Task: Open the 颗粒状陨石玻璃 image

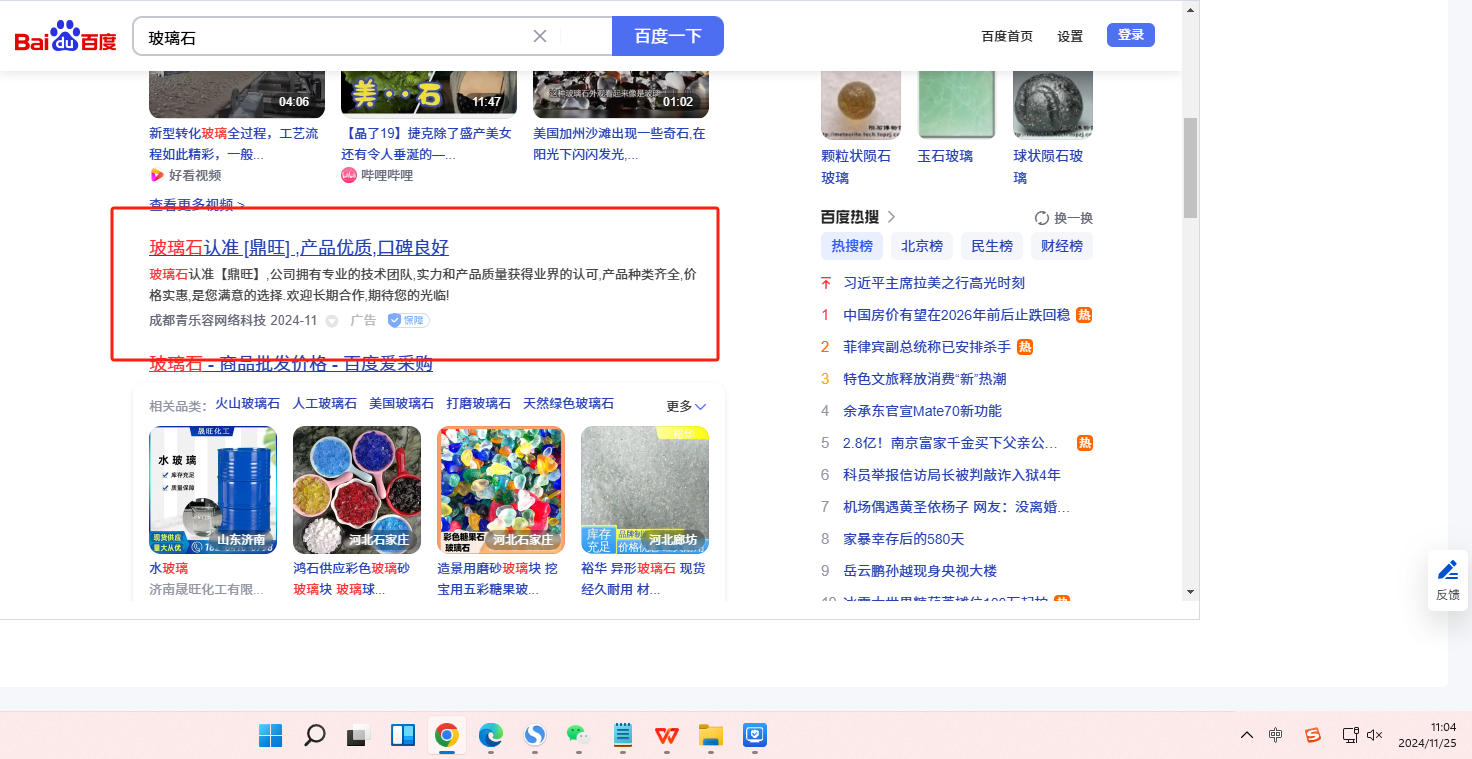Action: (x=861, y=104)
